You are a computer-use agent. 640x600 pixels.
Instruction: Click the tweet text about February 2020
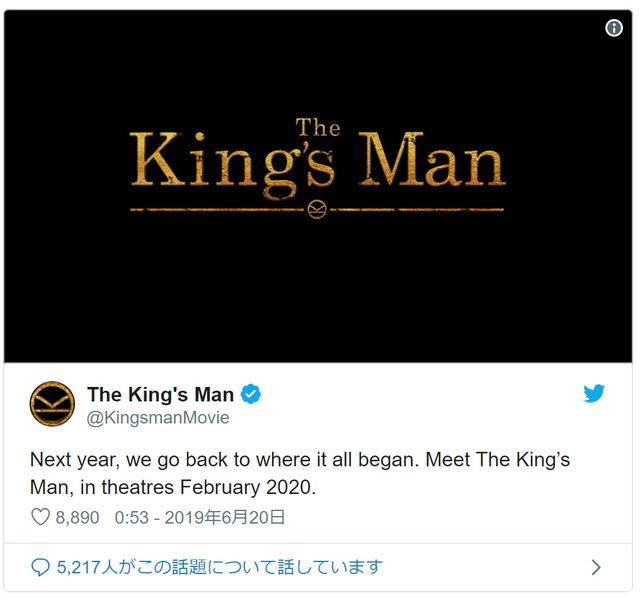click(x=300, y=473)
